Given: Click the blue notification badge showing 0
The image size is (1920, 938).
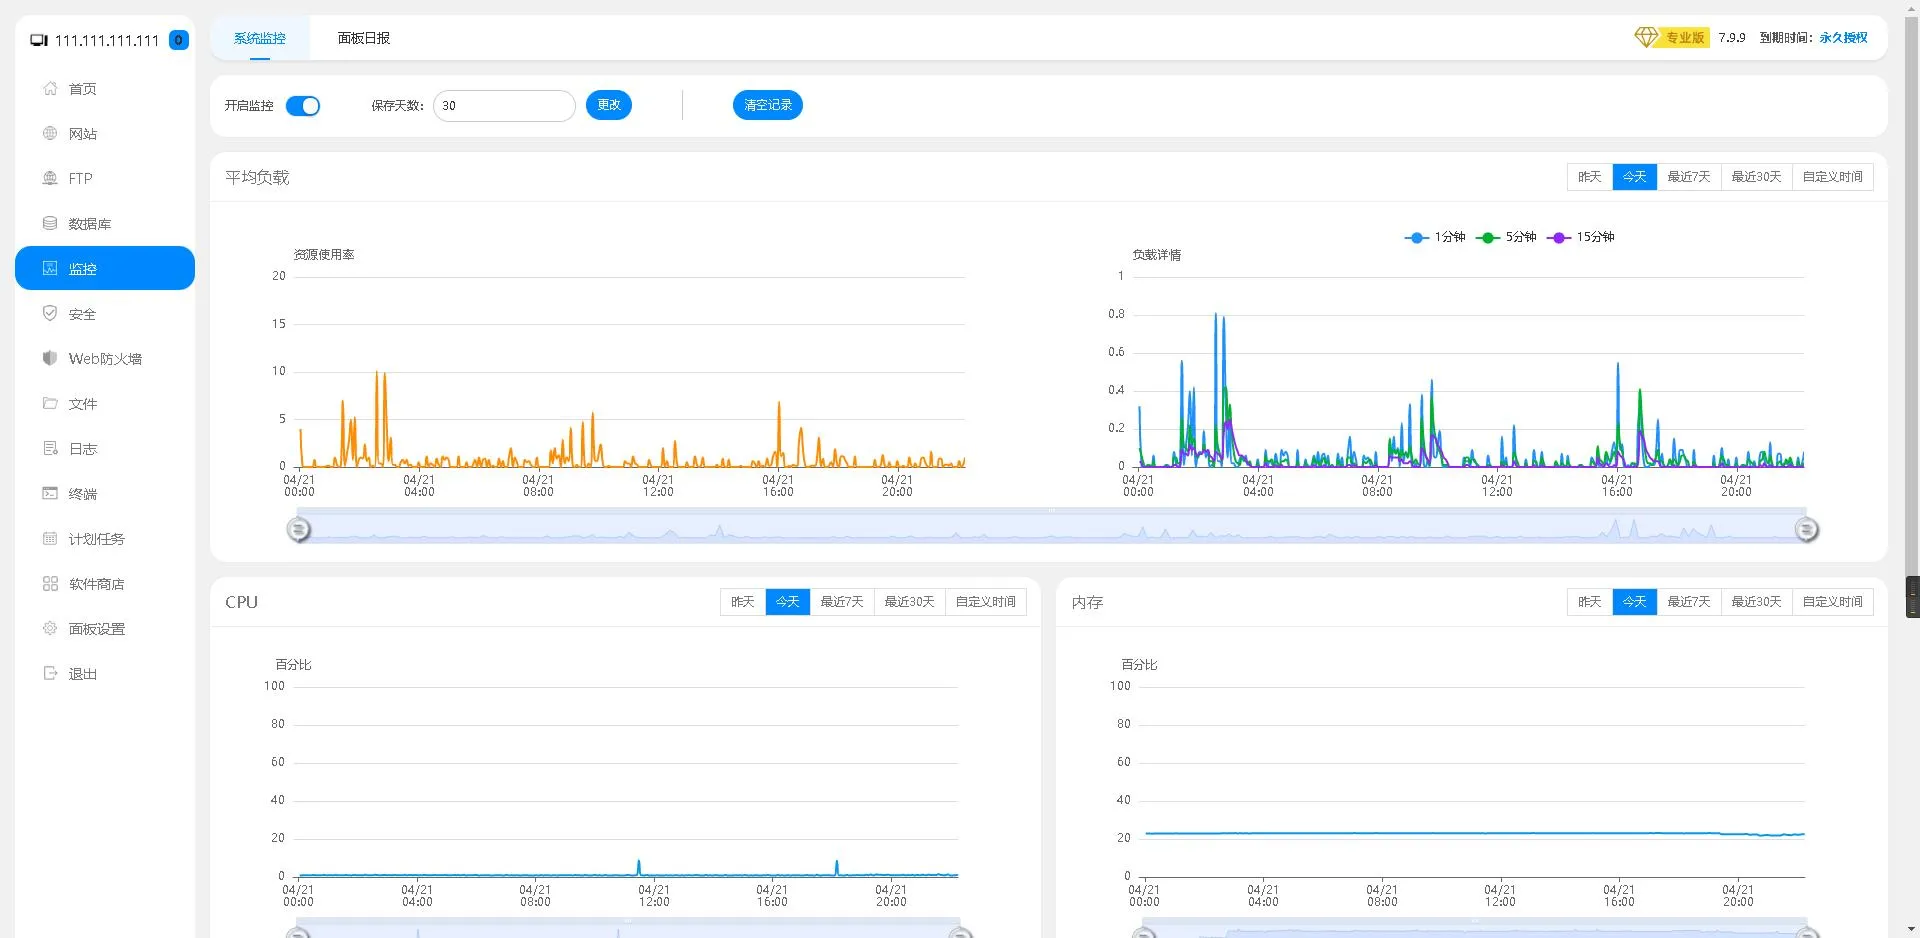Looking at the screenshot, I should point(179,40).
